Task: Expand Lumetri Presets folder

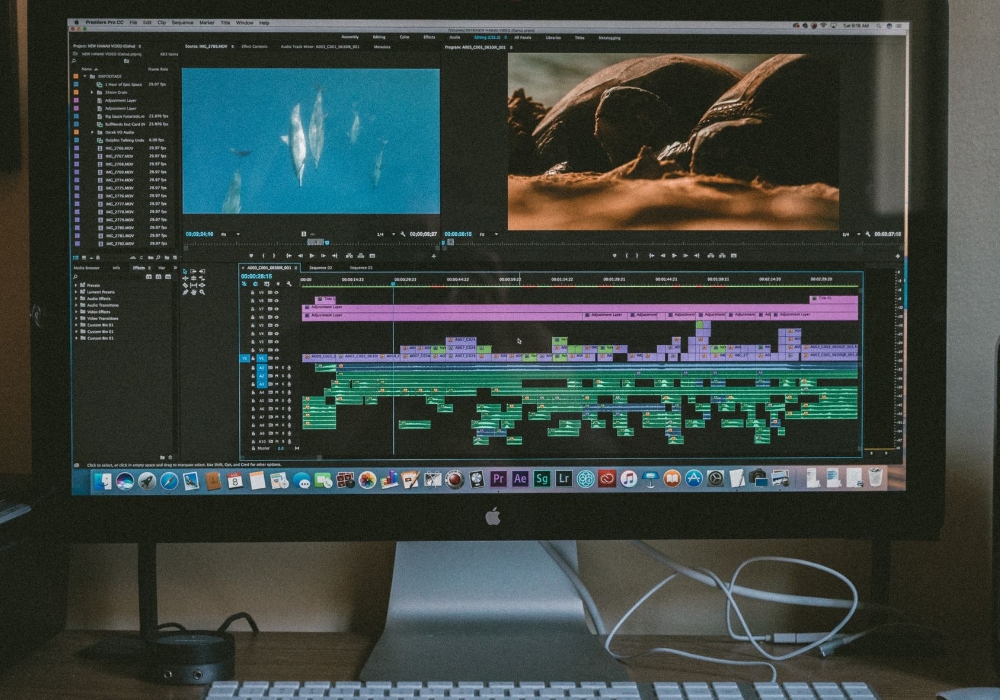Action: tap(76, 292)
